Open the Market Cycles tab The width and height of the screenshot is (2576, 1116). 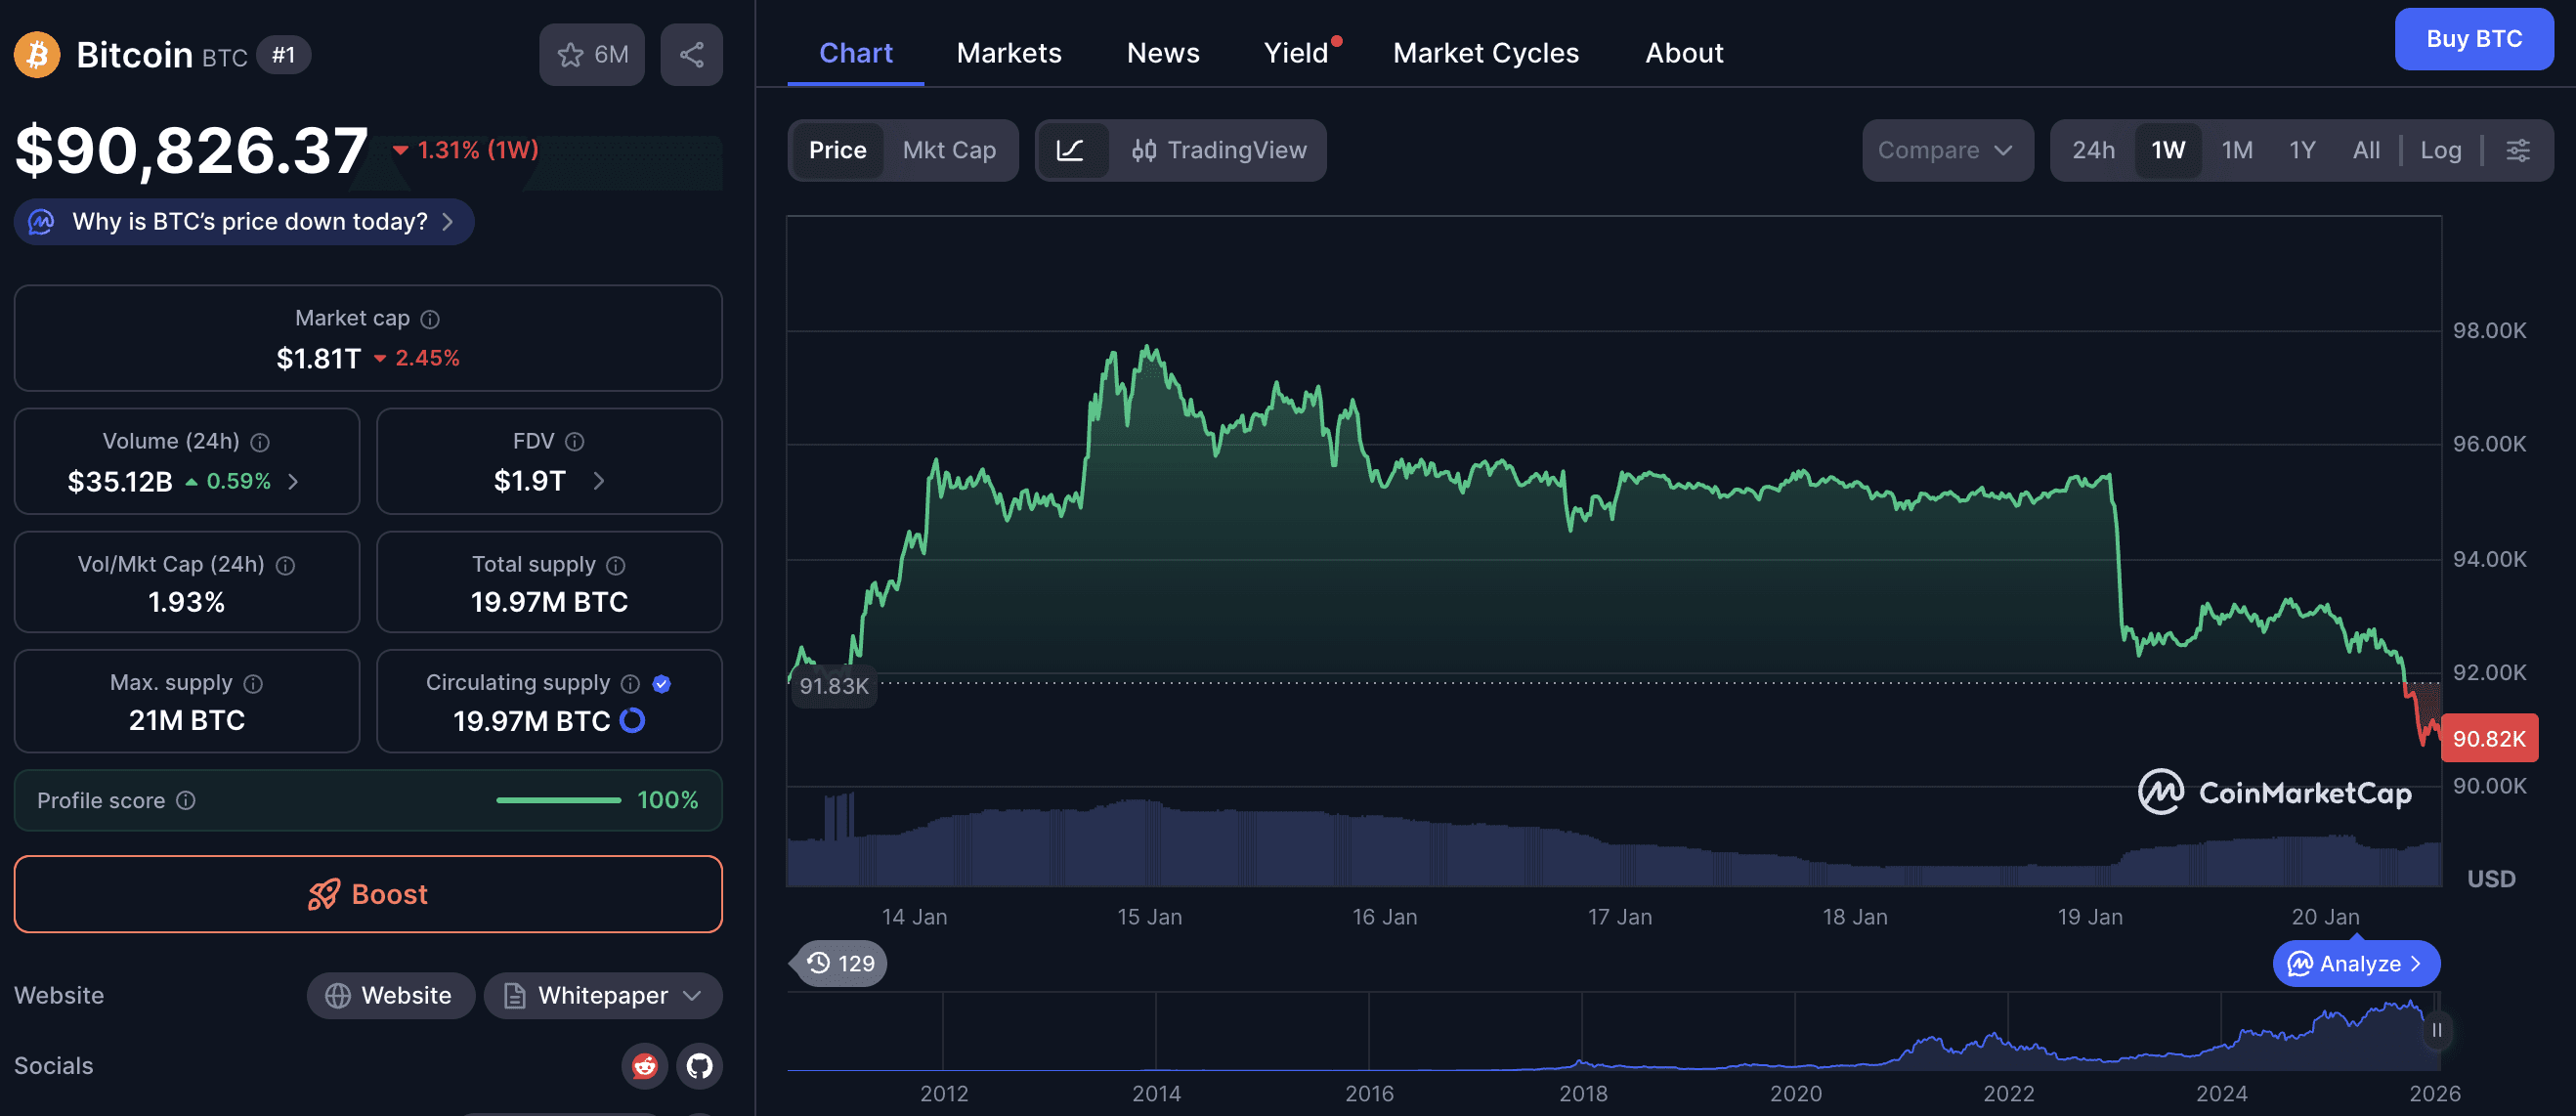coord(1486,52)
